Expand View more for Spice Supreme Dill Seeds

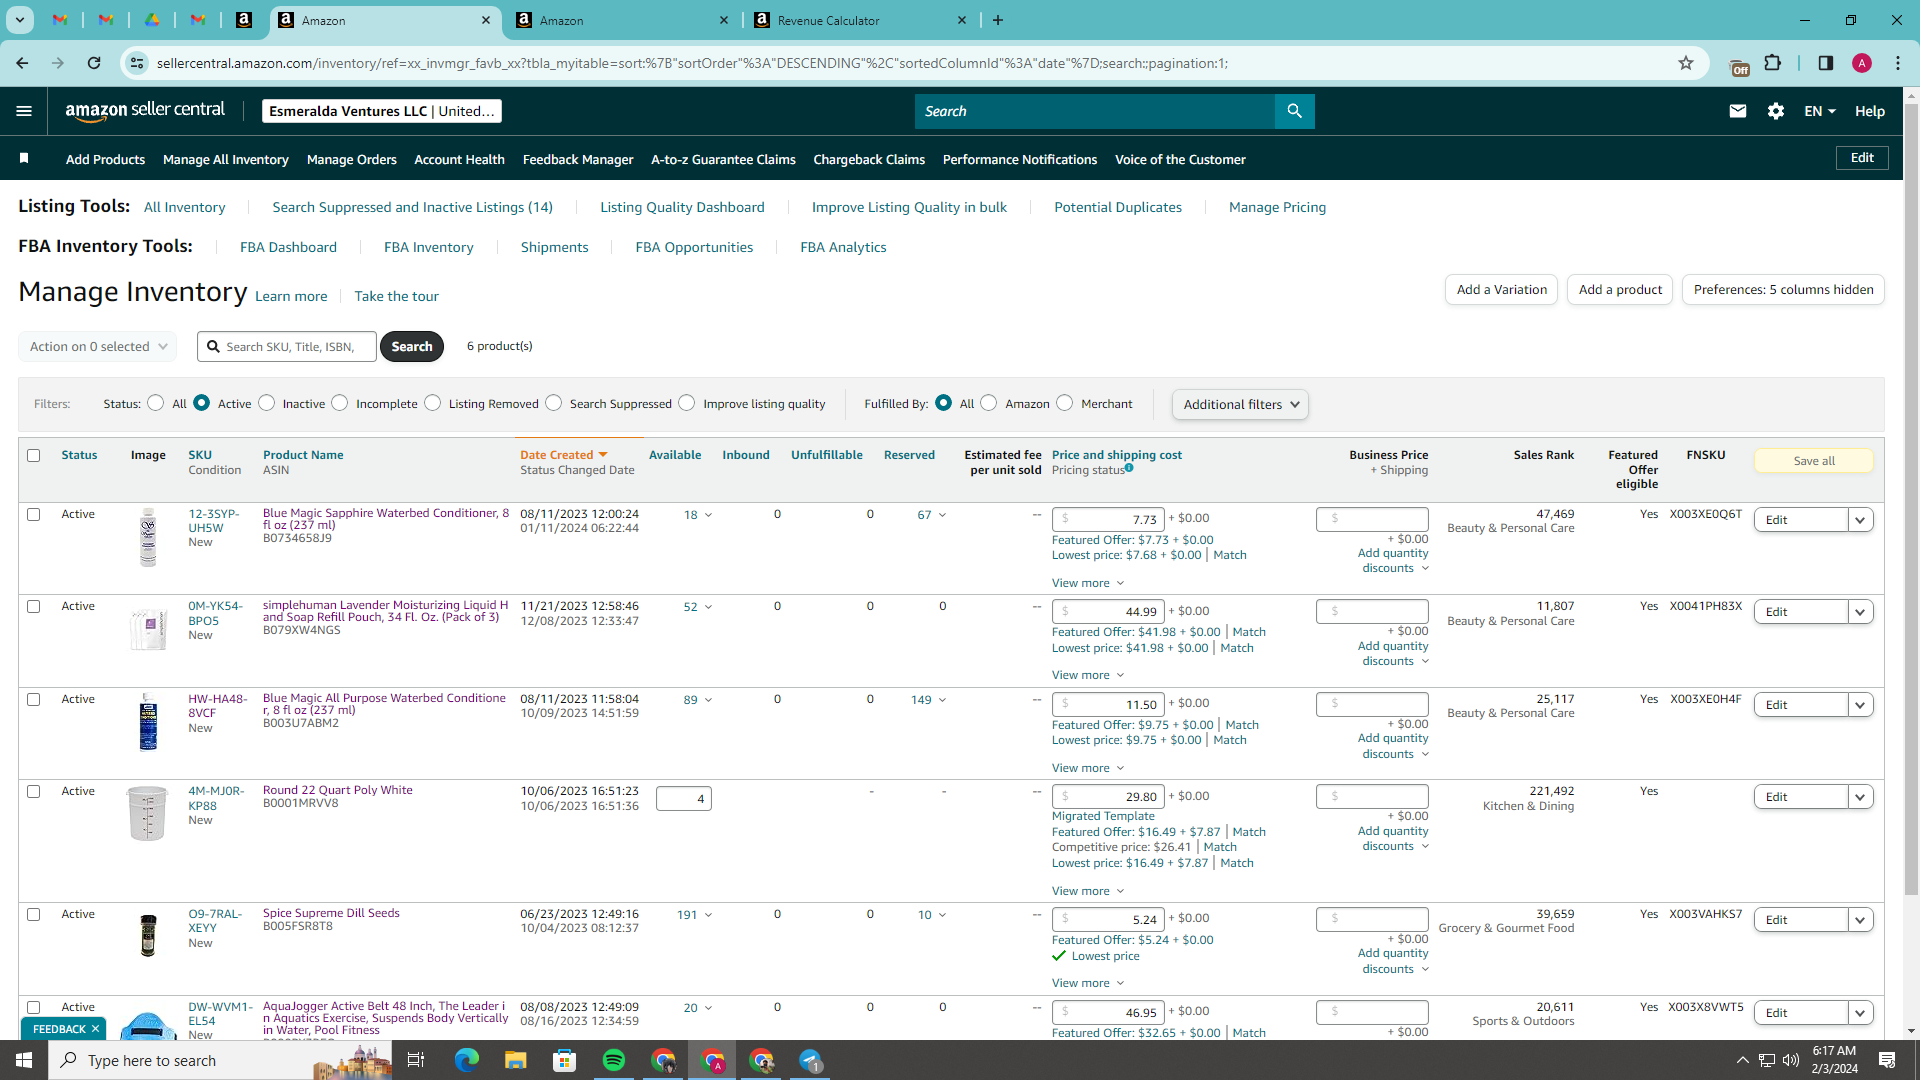pos(1088,983)
